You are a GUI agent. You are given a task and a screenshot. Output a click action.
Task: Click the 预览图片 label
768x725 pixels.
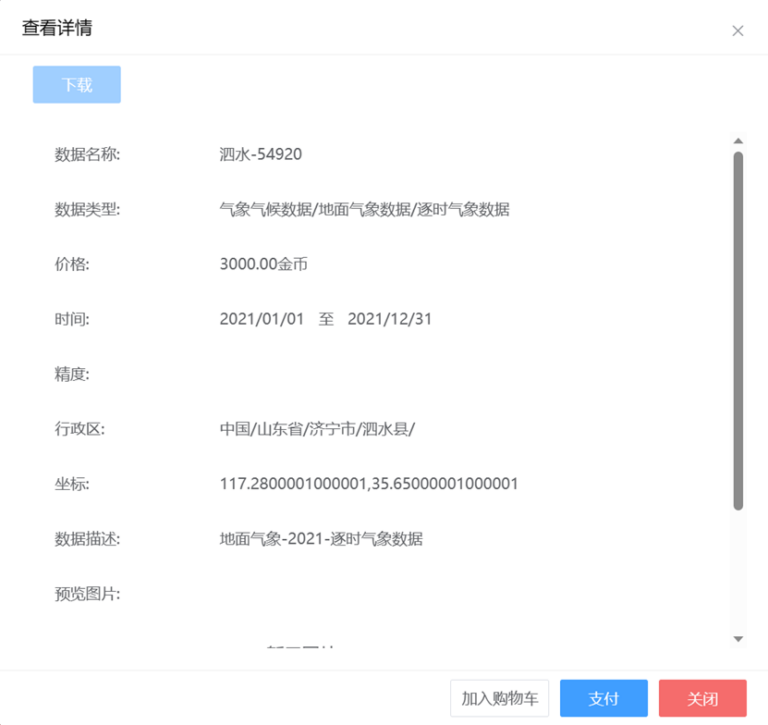coord(87,594)
